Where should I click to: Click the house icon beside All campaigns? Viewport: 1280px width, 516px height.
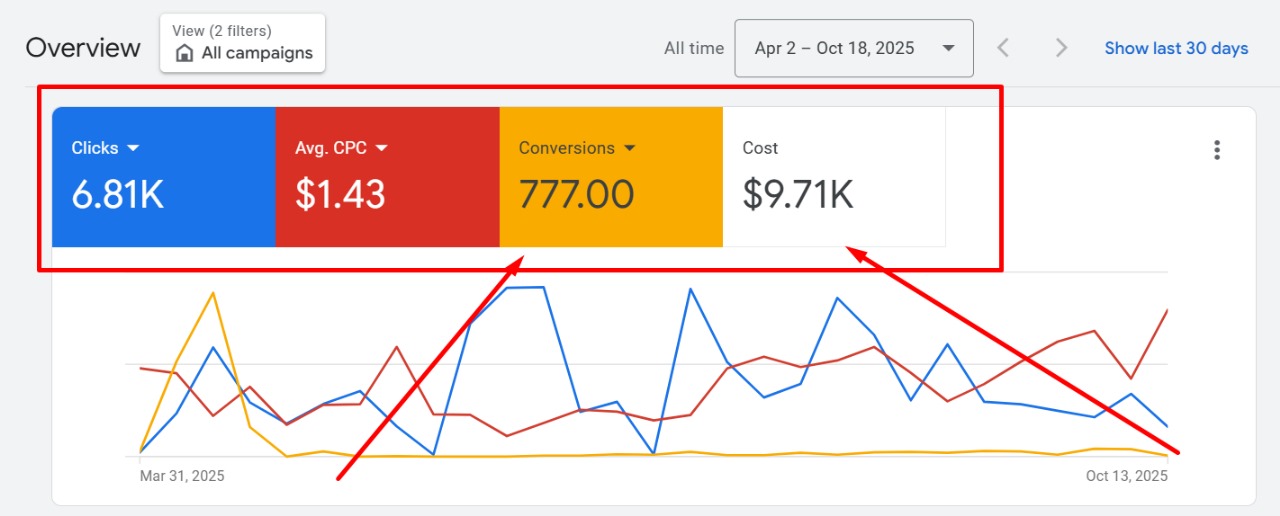184,54
